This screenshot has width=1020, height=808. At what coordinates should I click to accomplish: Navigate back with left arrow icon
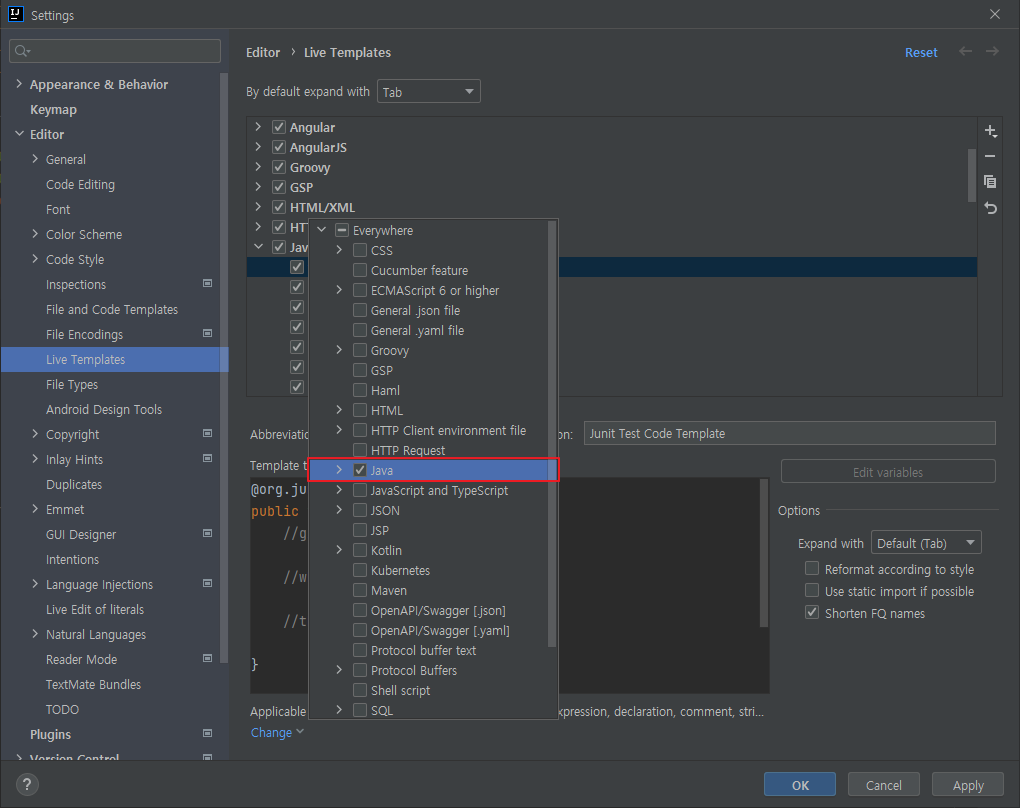pos(965,51)
